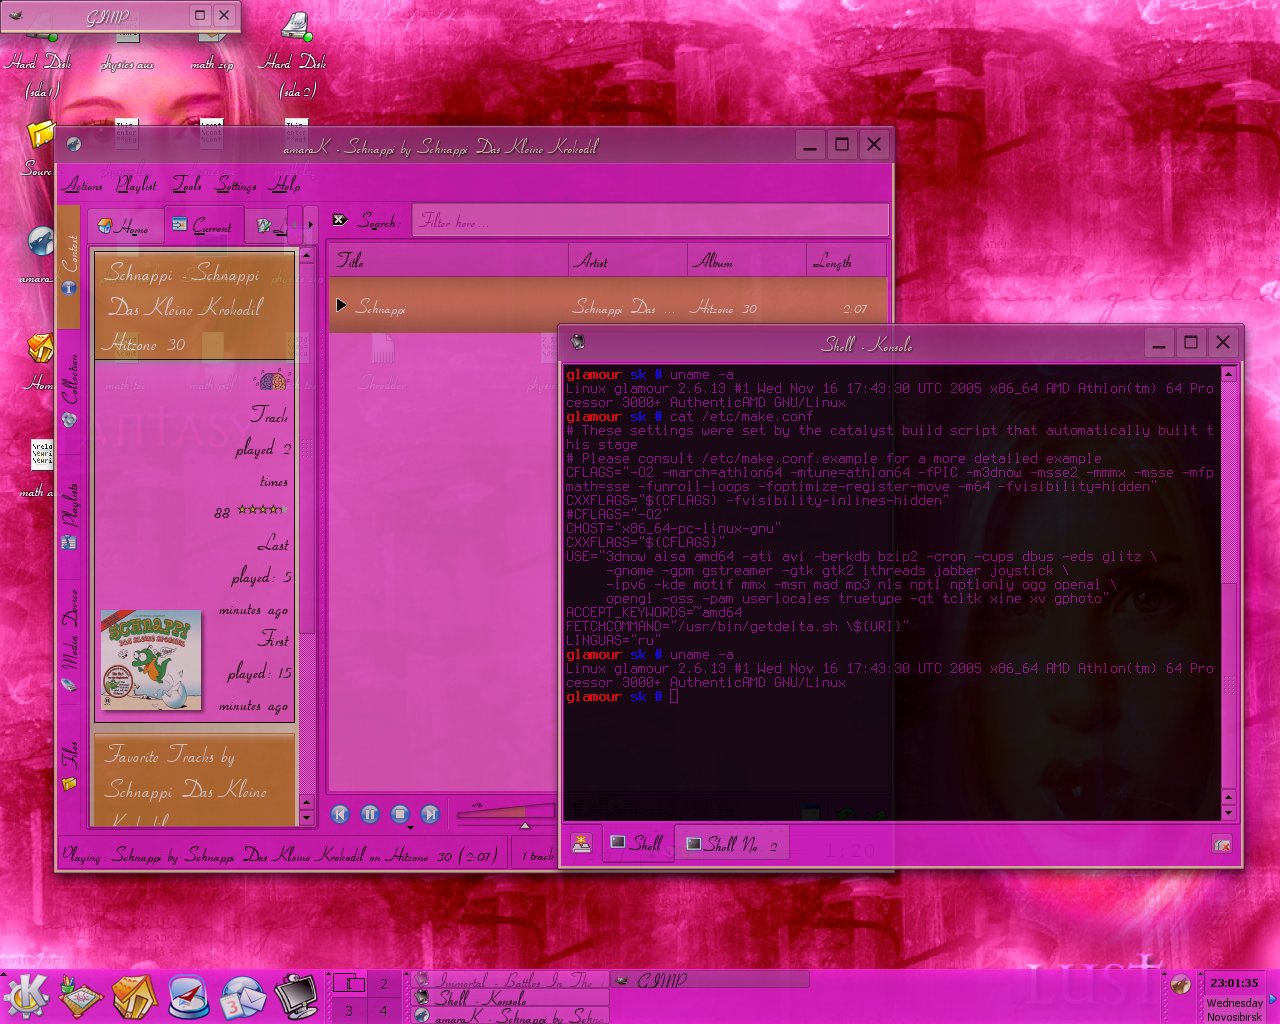1280x1024 pixels.
Task: Click the Length column header
Action: pos(845,260)
